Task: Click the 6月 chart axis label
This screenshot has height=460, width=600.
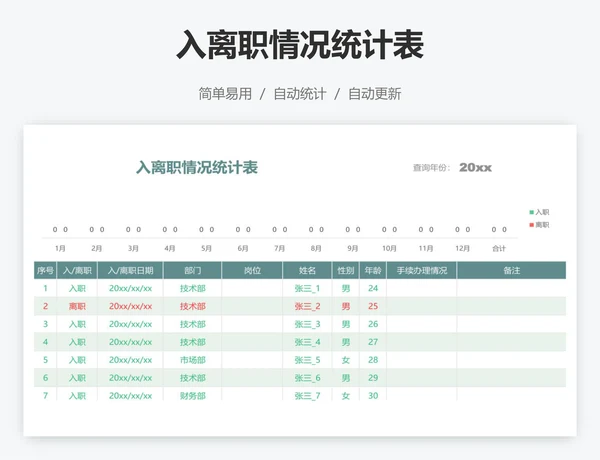Action: point(243,248)
